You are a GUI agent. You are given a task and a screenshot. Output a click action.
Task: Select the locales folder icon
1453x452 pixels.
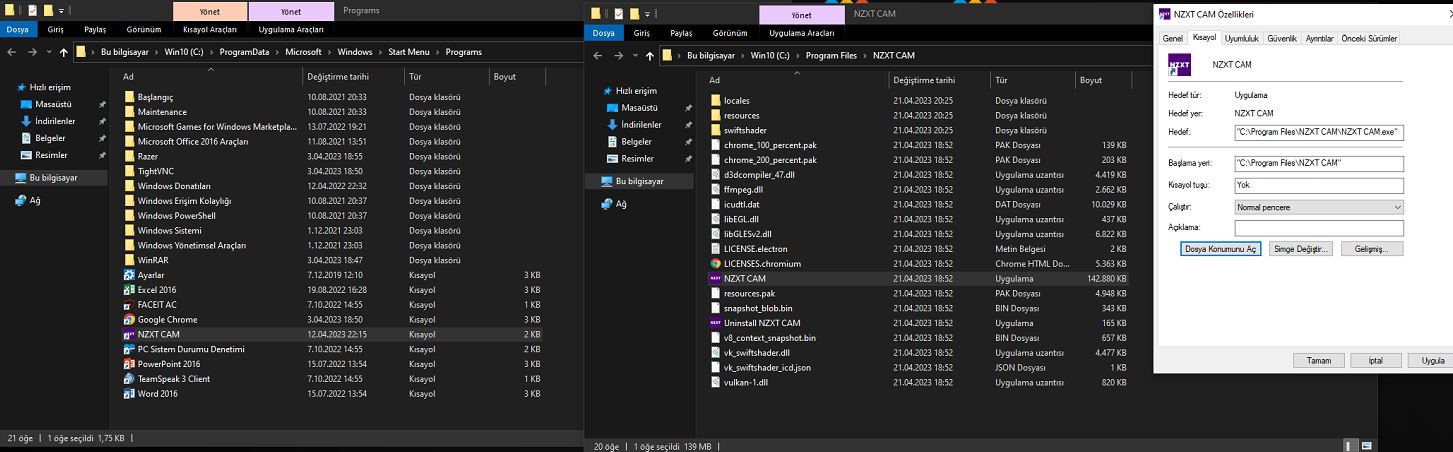pos(715,100)
